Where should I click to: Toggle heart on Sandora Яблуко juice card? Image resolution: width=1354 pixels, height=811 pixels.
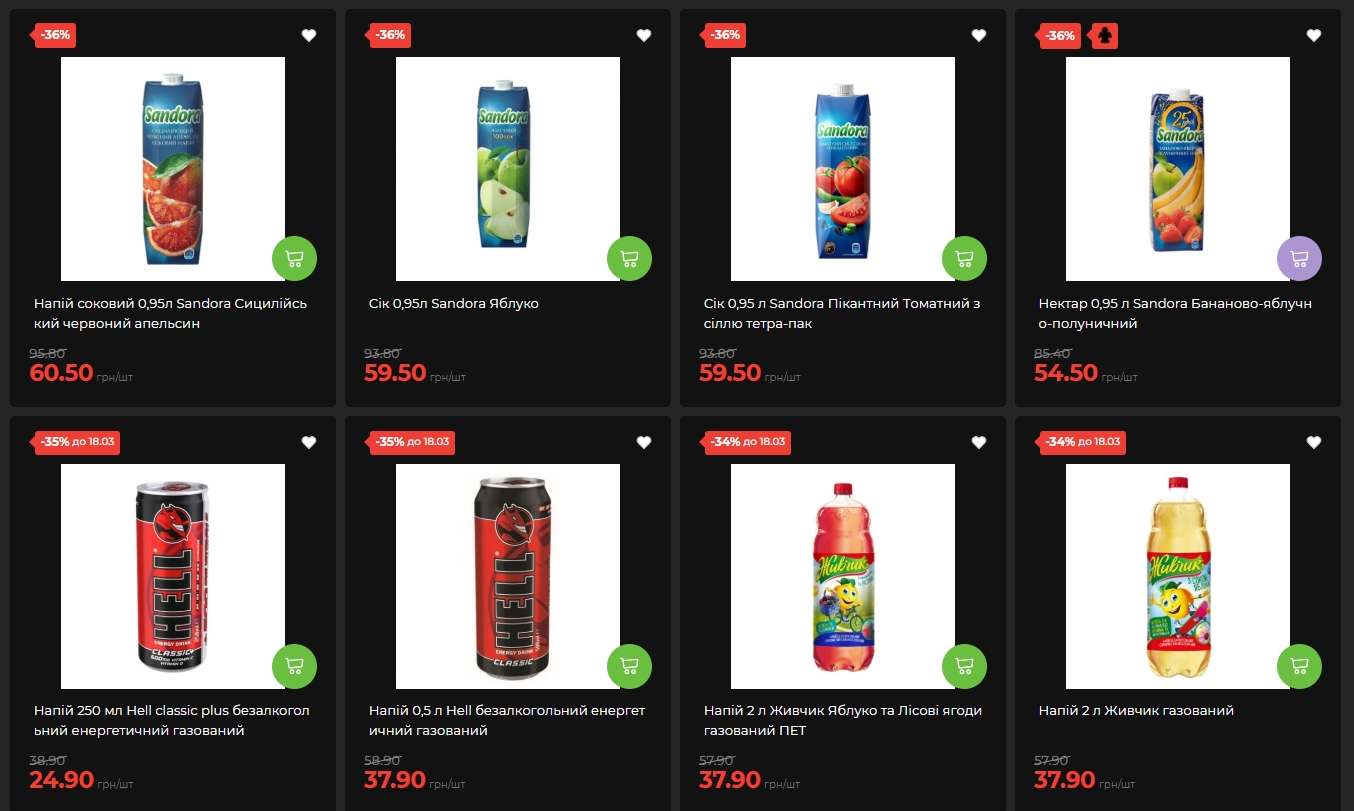(644, 36)
